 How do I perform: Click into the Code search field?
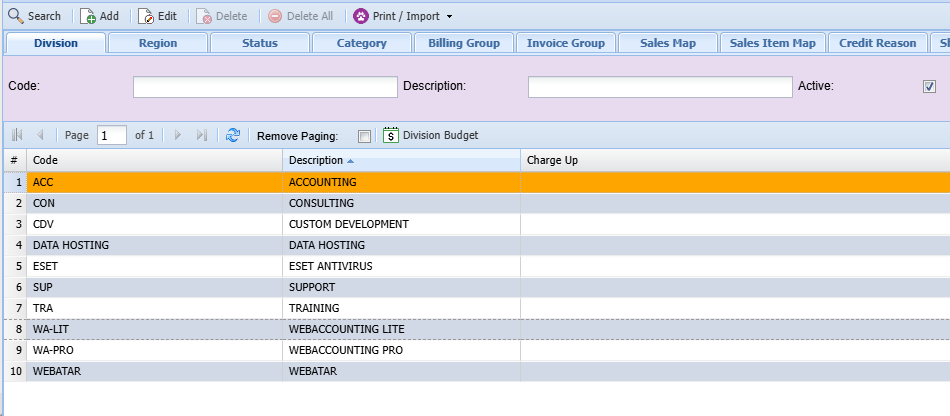pyautogui.click(x=265, y=87)
